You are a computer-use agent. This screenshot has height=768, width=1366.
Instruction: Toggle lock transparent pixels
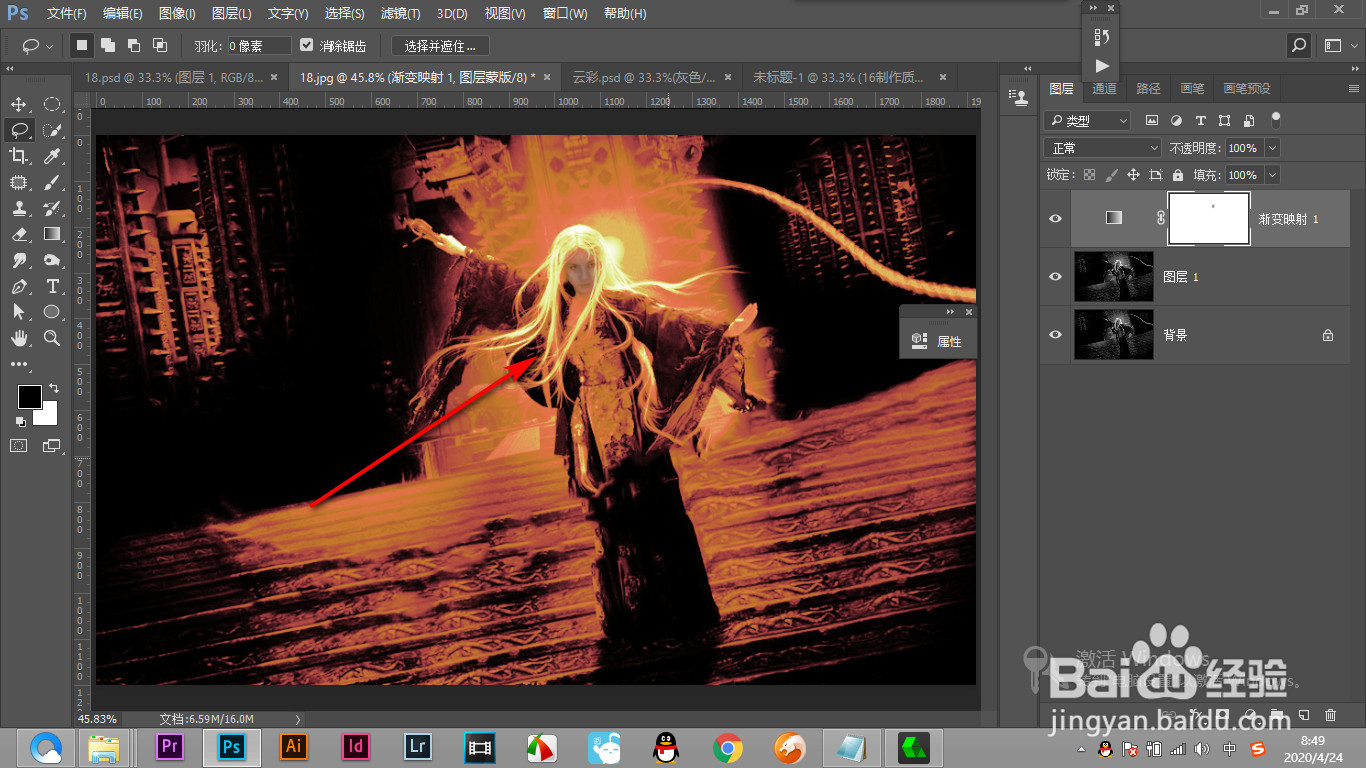coord(1090,174)
